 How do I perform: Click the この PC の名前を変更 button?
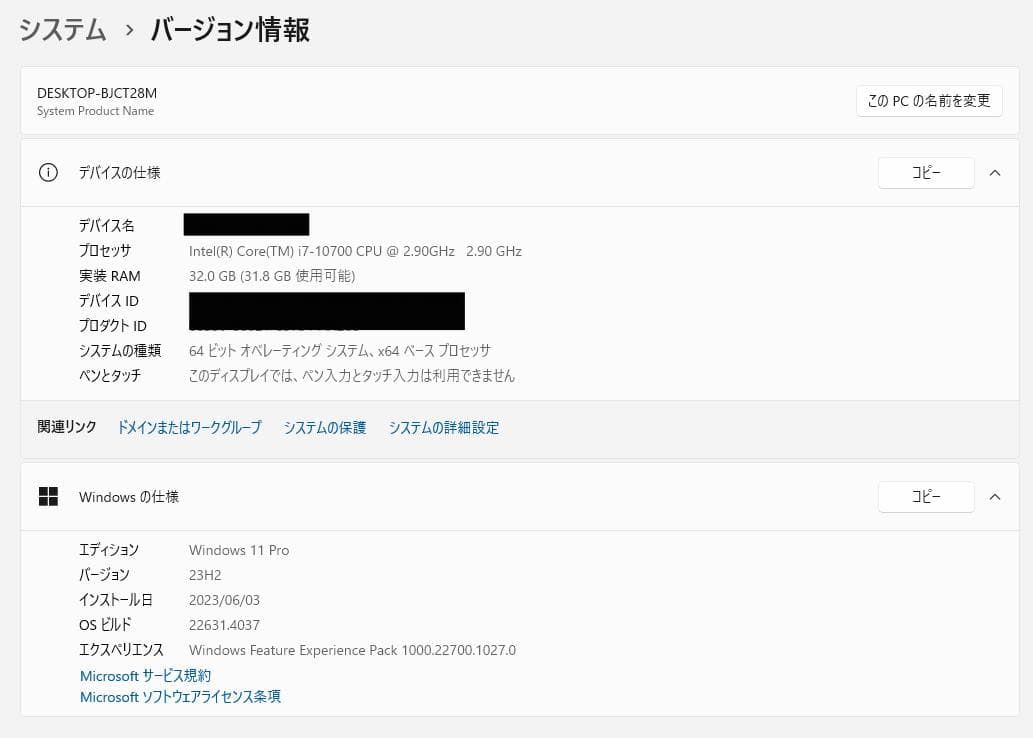(x=929, y=101)
